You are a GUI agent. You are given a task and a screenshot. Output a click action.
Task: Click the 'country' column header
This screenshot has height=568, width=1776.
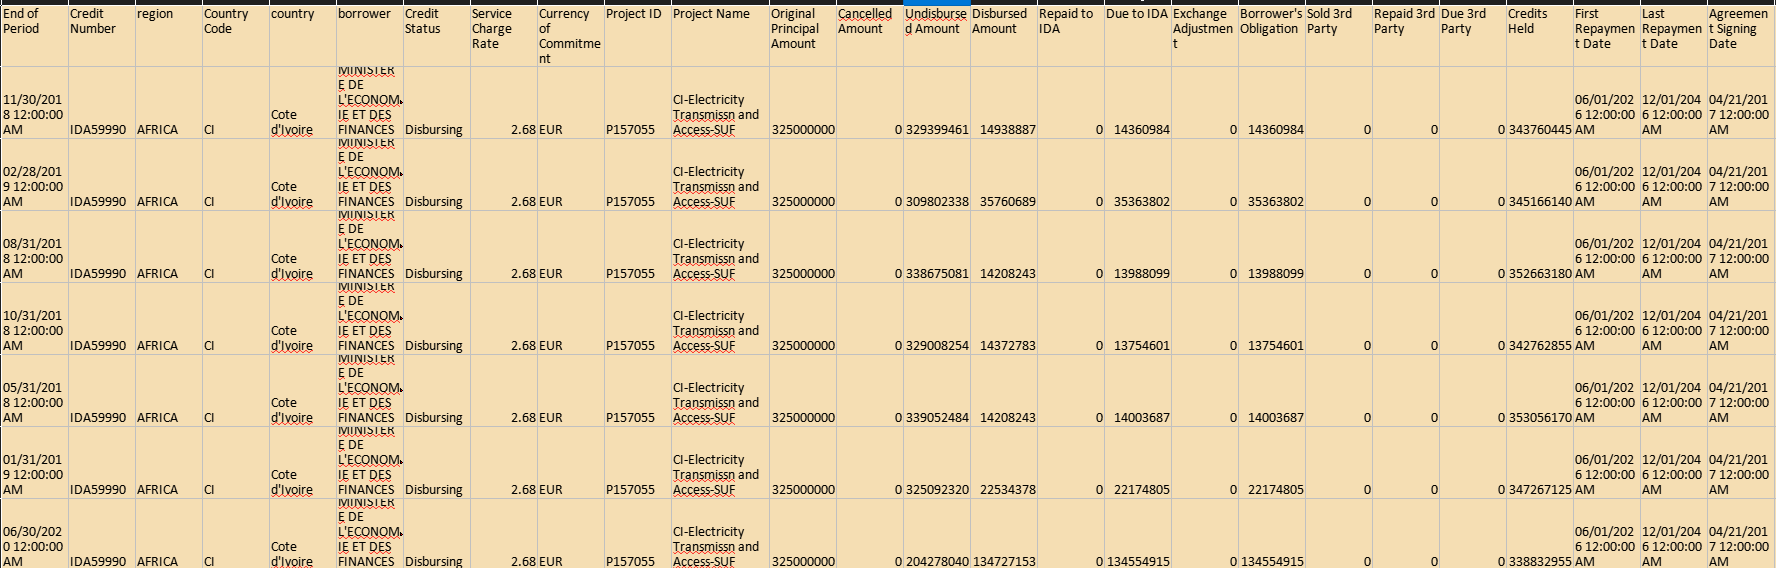[302, 36]
